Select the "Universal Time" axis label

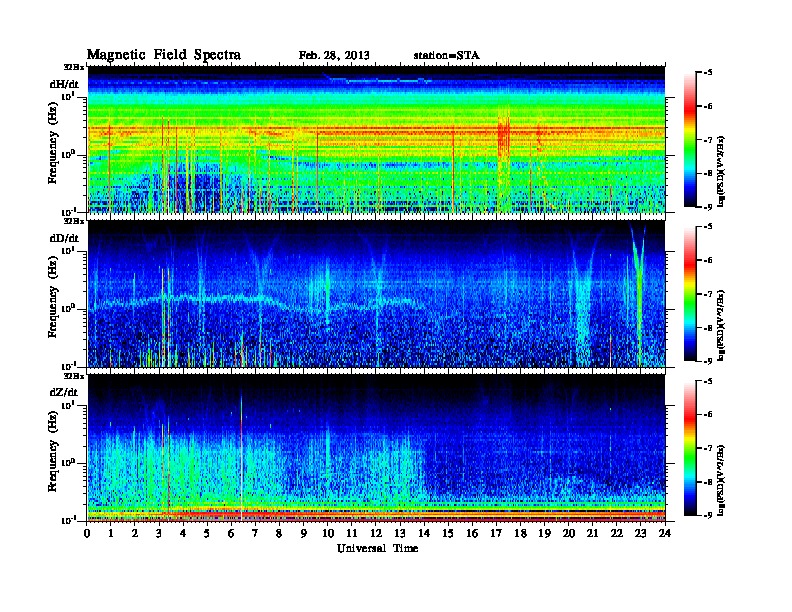click(377, 548)
